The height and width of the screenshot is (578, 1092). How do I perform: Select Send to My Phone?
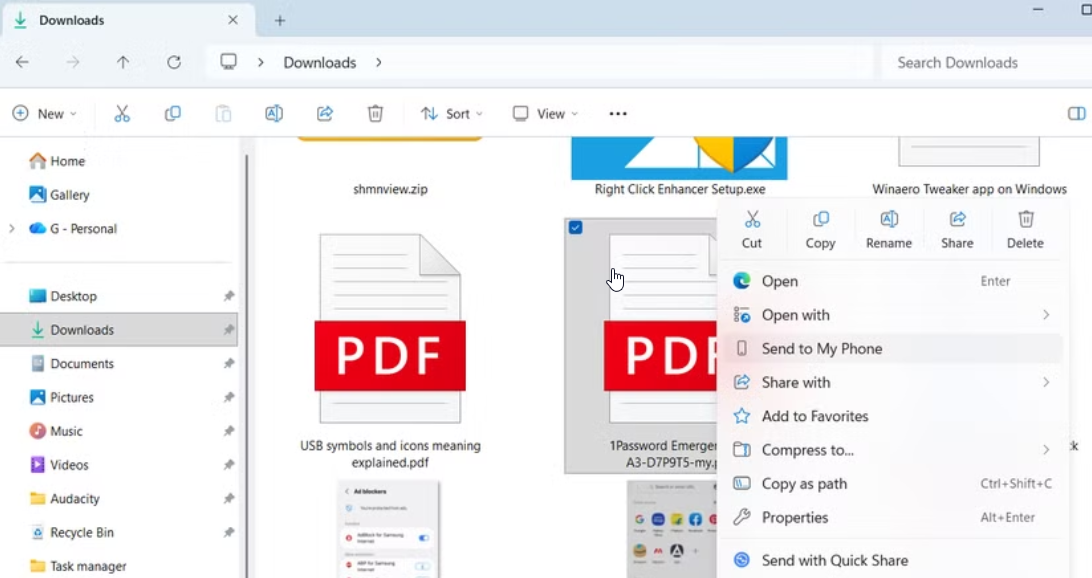[x=821, y=349]
